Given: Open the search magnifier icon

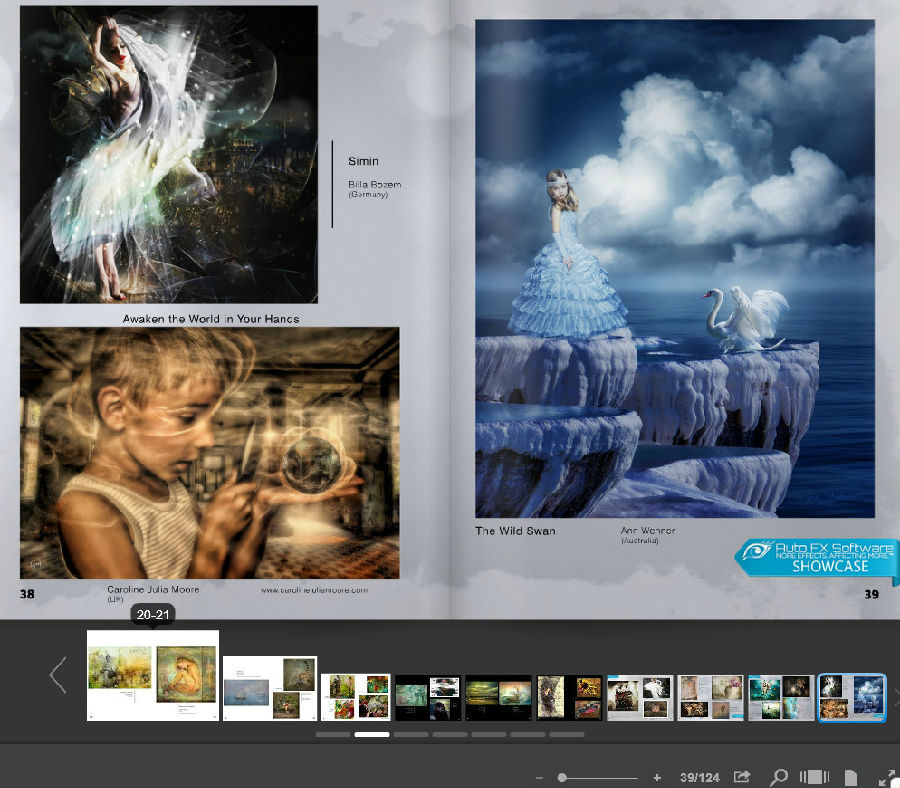Looking at the screenshot, I should (x=778, y=777).
